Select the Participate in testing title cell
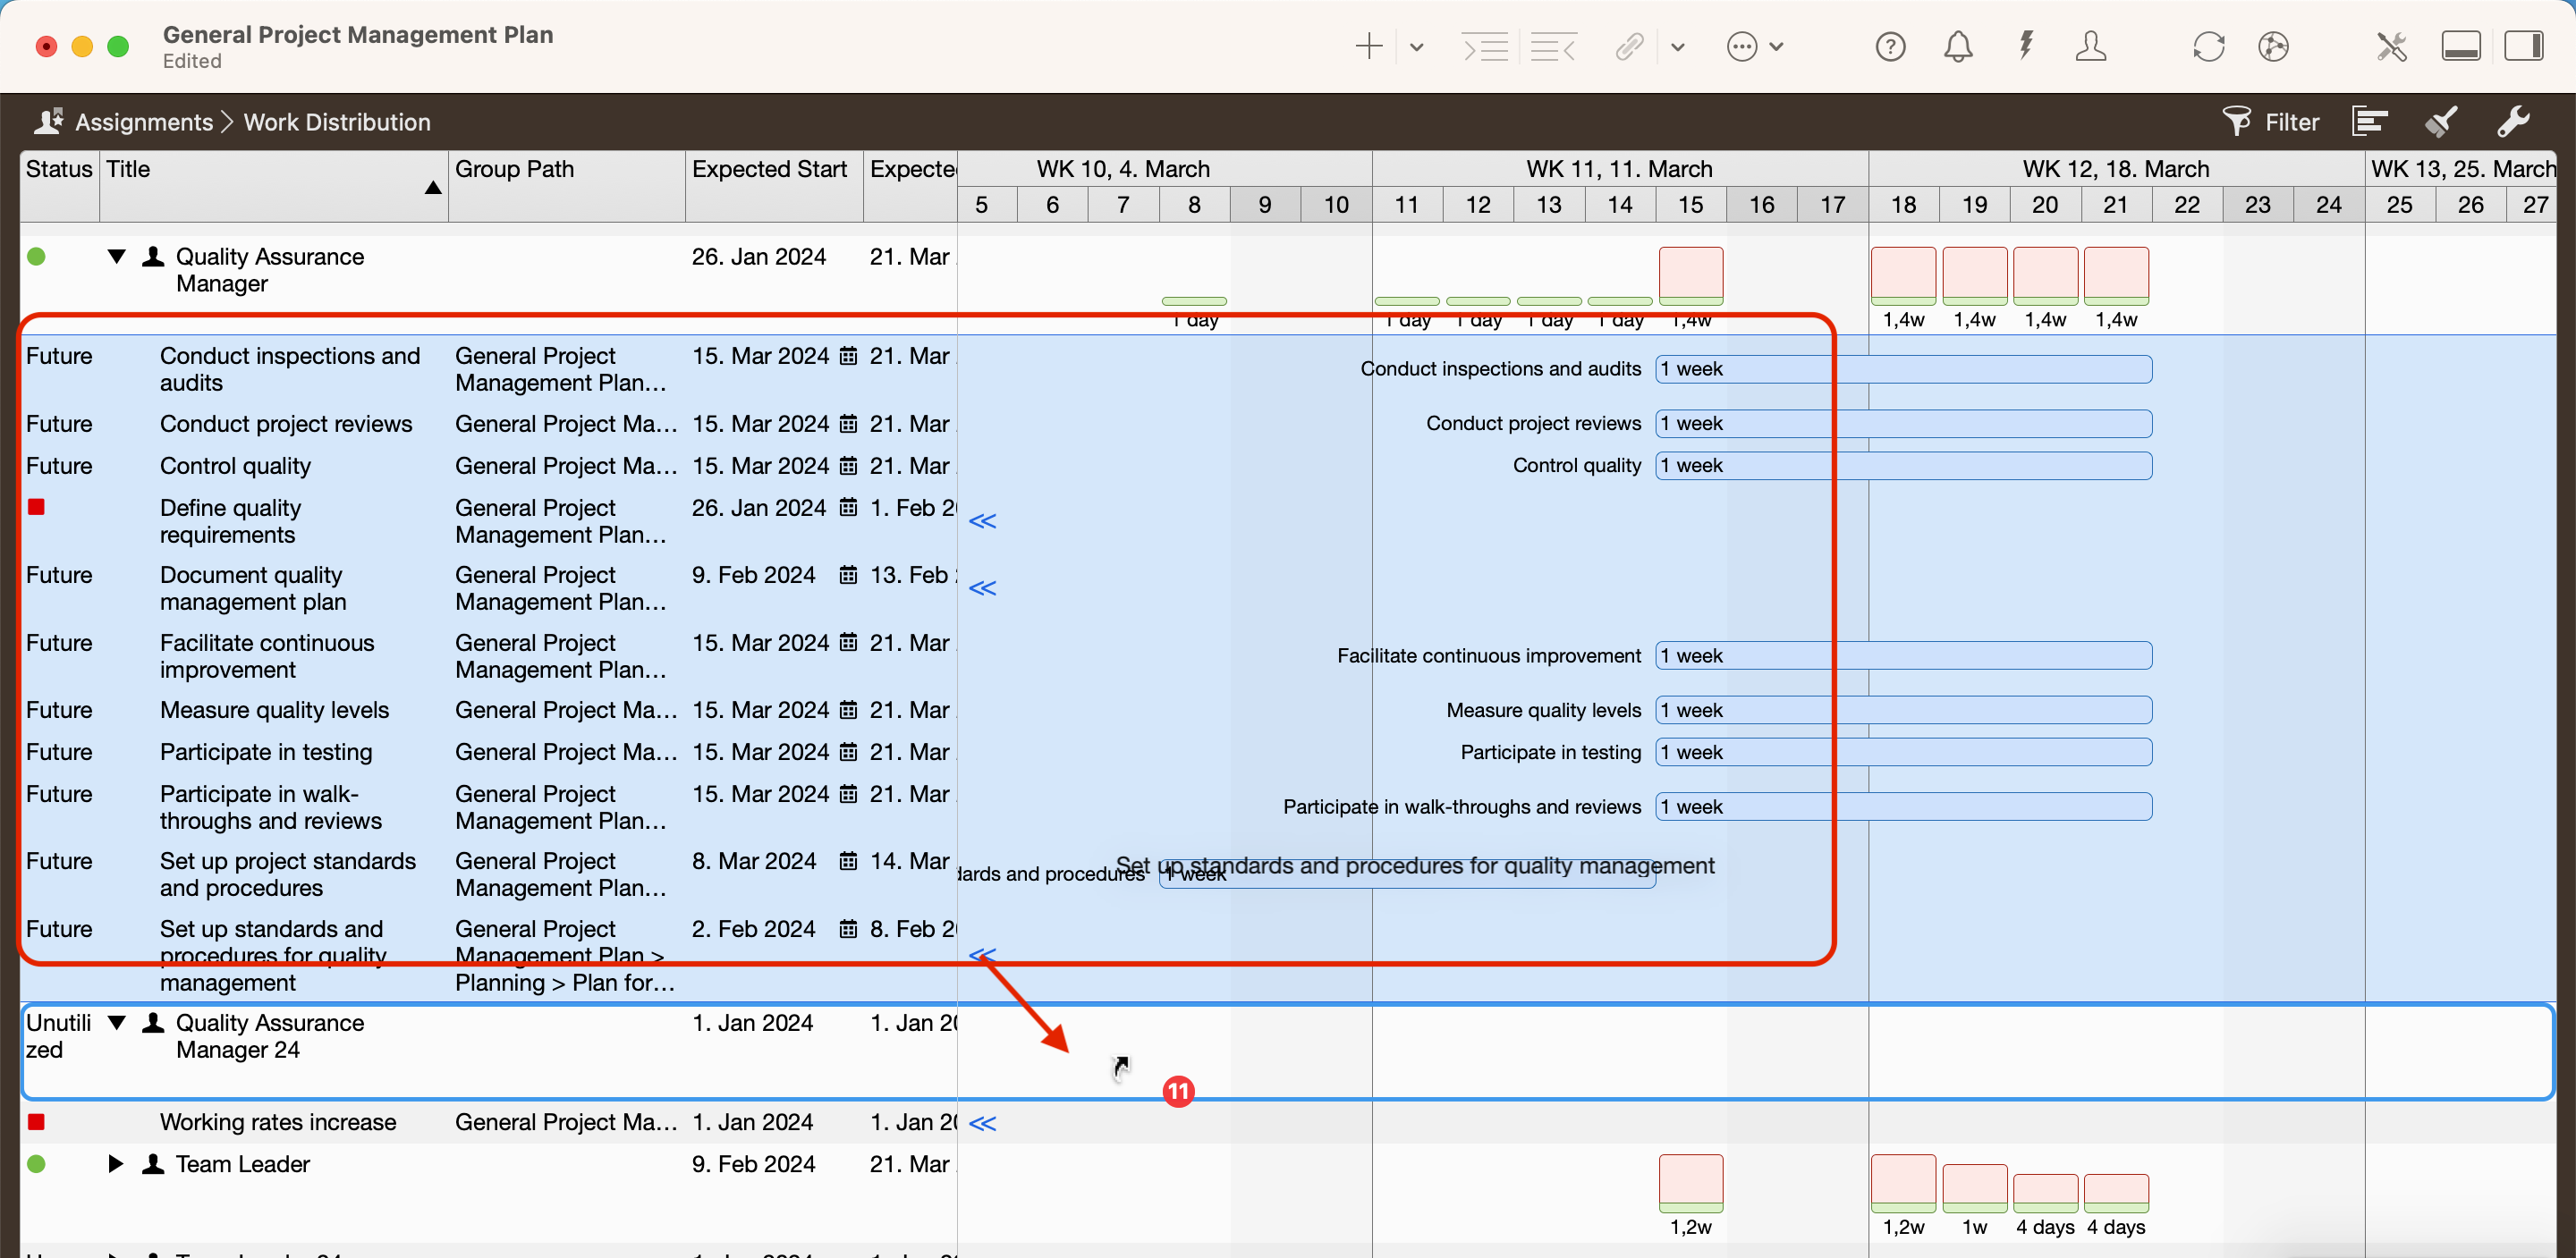This screenshot has height=1258, width=2576. [x=266, y=752]
